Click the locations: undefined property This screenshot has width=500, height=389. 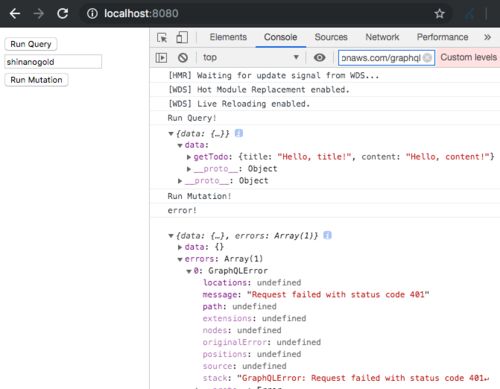pos(252,283)
